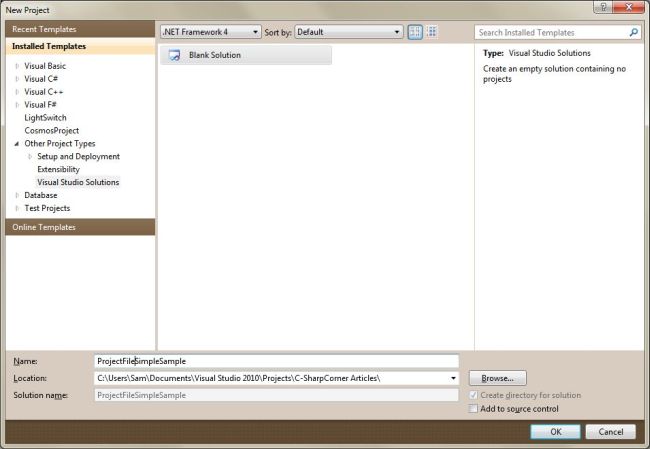Open the .NET Framework 4 dropdown

click(211, 32)
